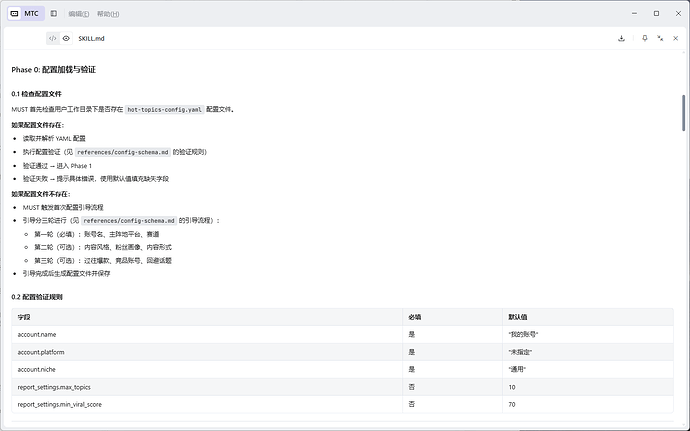Click hot-topics-config.yaml inline code
Viewport: 690px width, 431px height.
(x=165, y=110)
